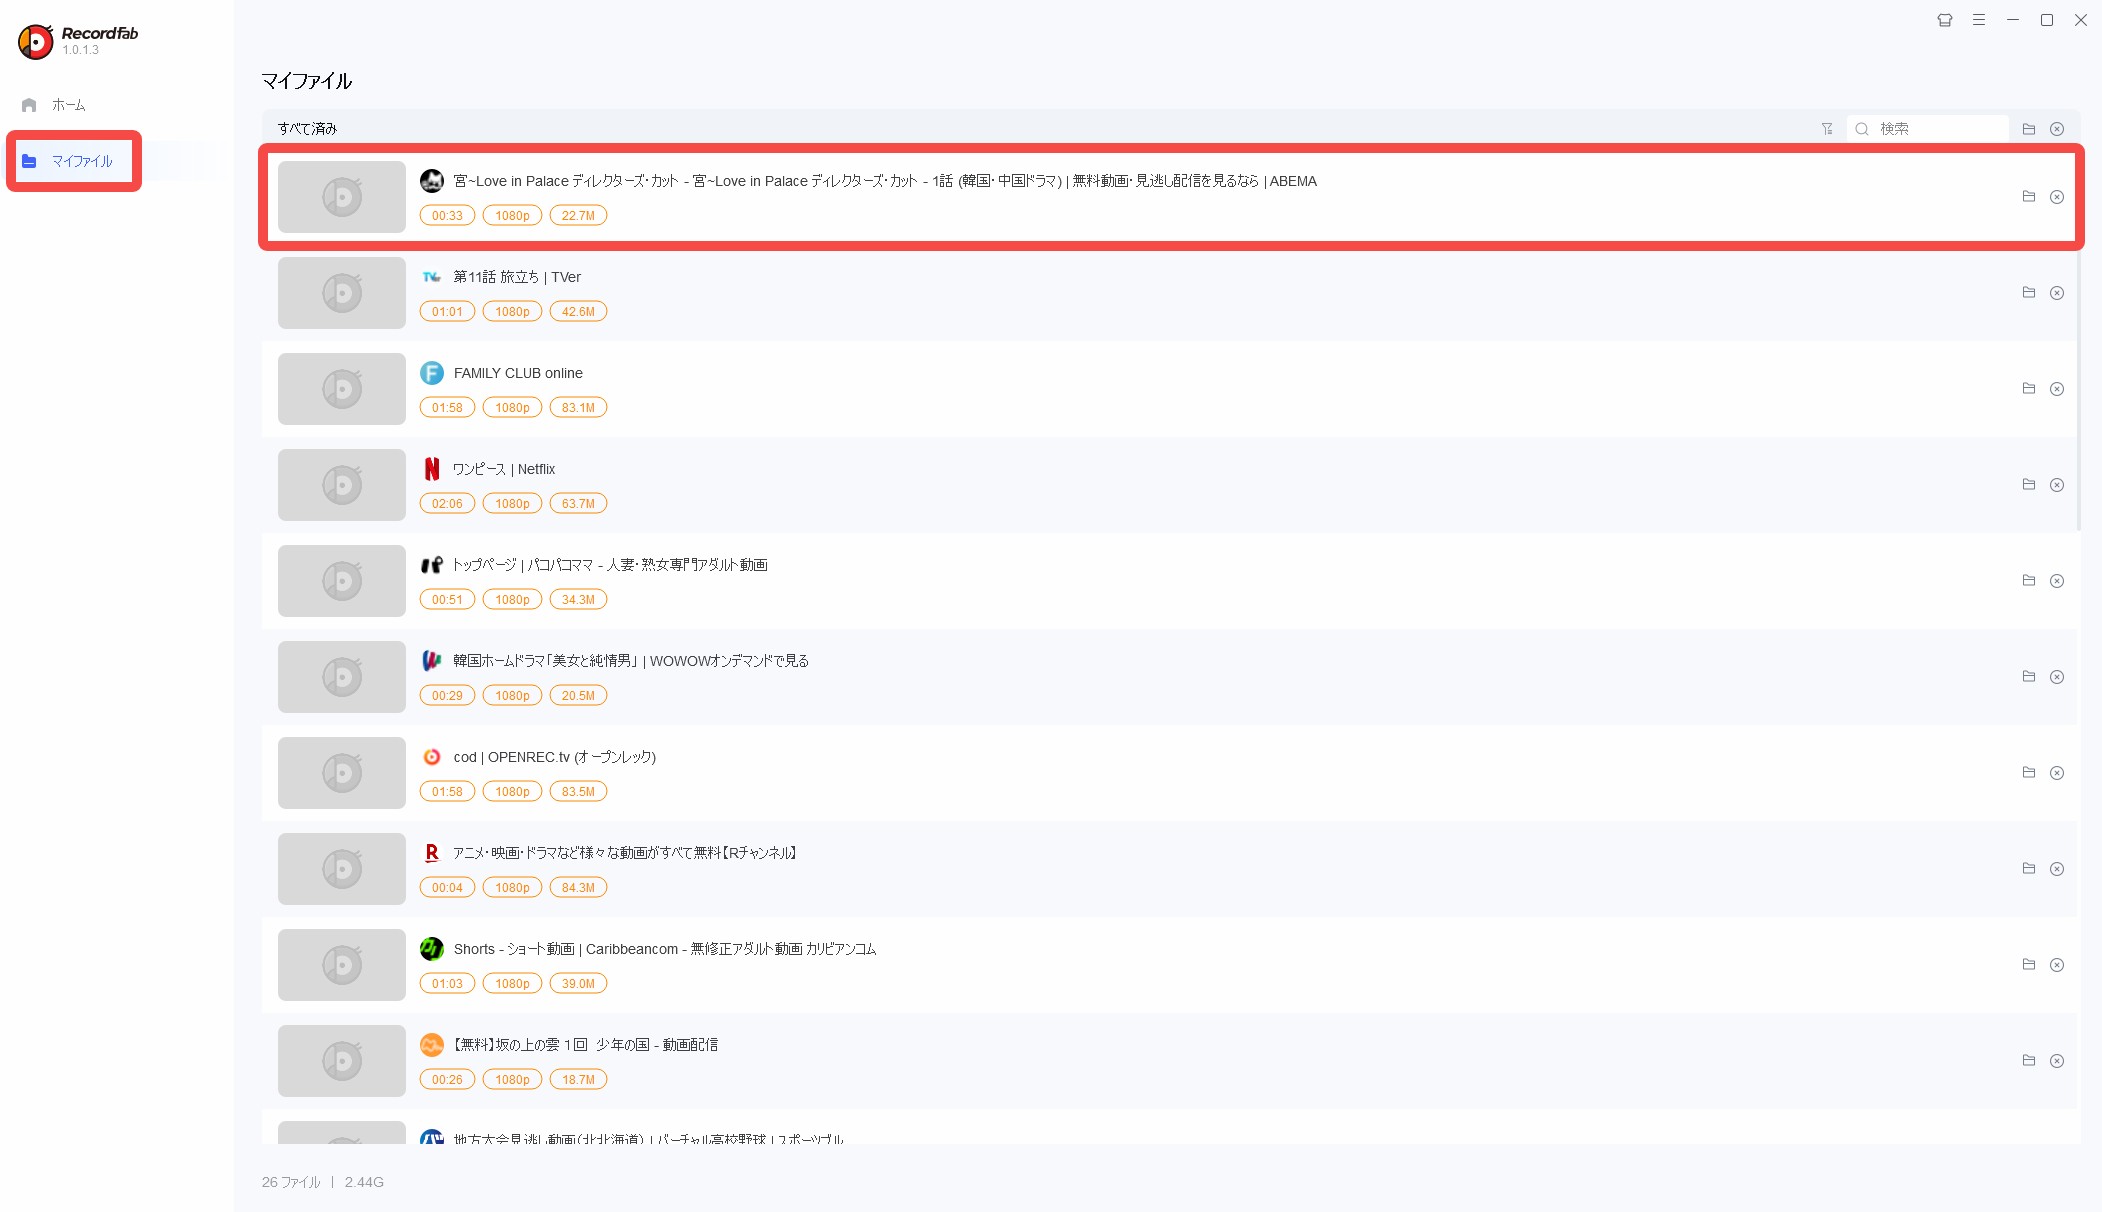
Task: Click the 00:04 duration badge
Action: point(447,888)
